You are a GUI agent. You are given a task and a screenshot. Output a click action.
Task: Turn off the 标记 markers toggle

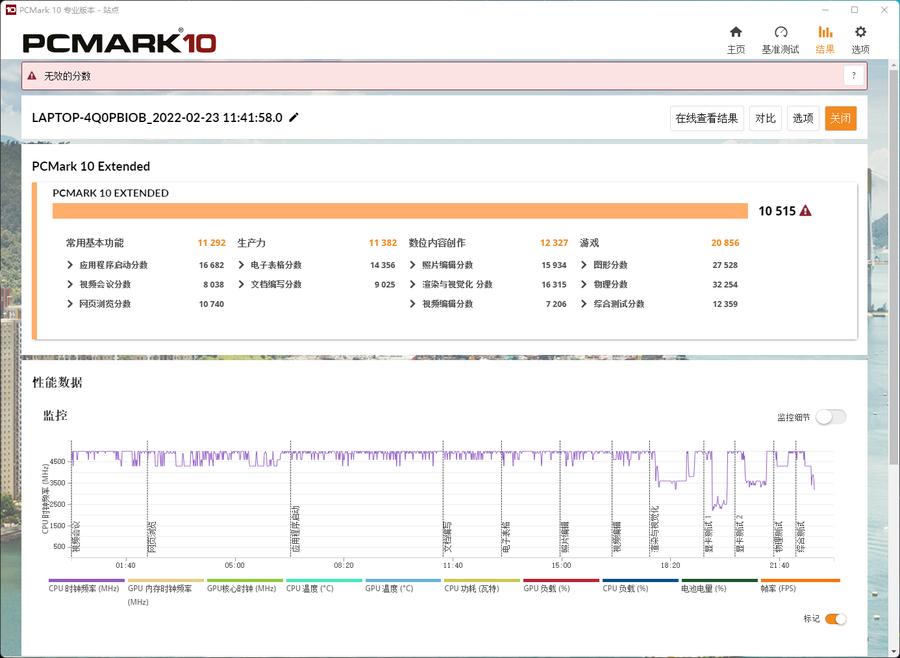click(835, 619)
